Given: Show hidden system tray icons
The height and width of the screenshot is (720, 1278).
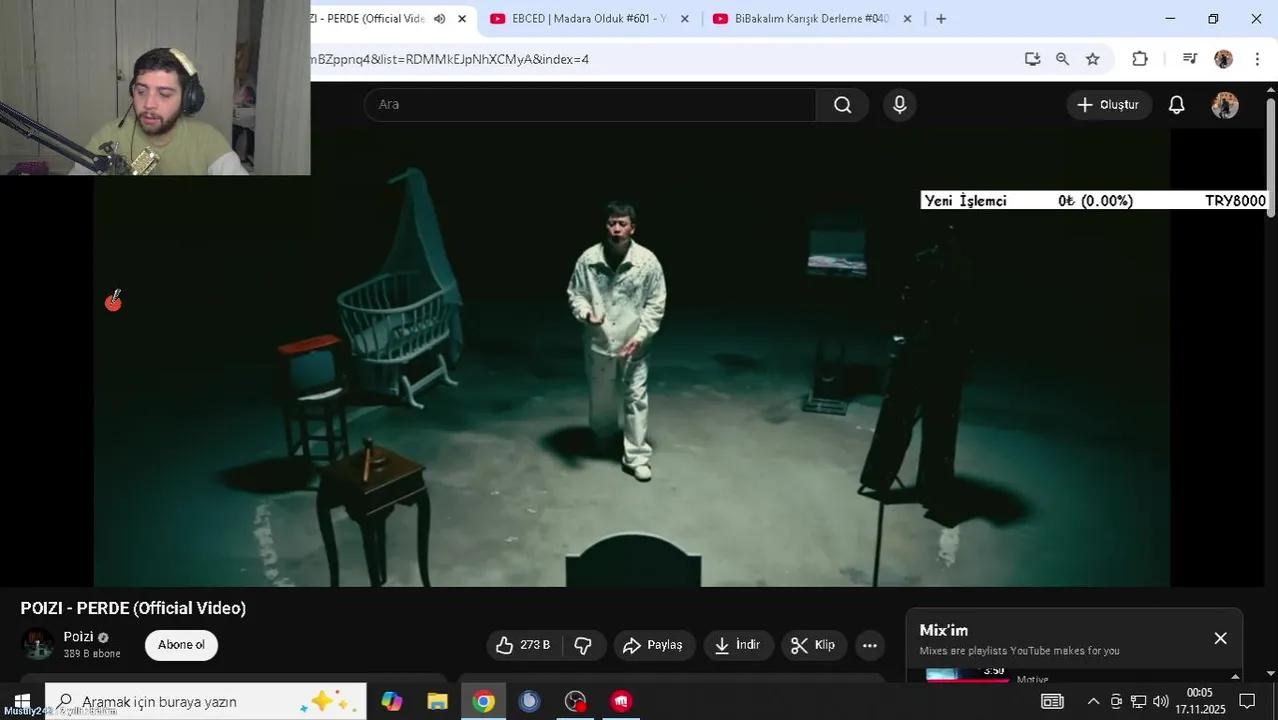Looking at the screenshot, I should [1093, 701].
